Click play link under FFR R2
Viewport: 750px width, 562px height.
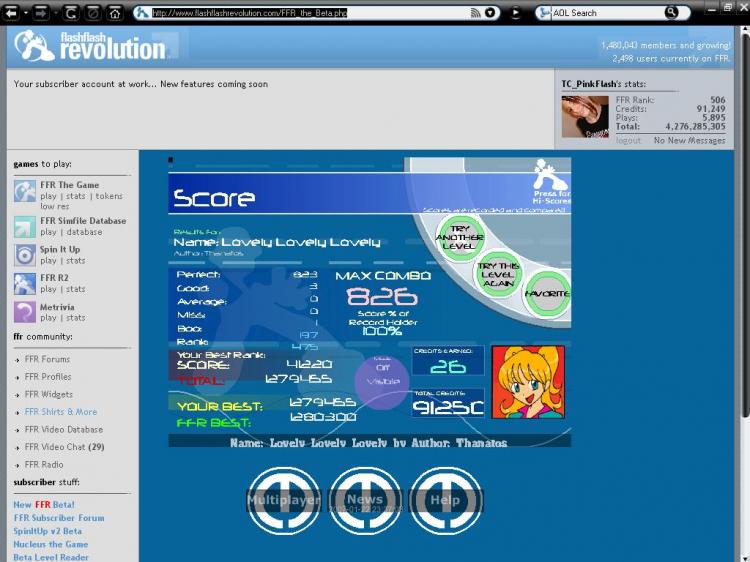click(x=48, y=289)
